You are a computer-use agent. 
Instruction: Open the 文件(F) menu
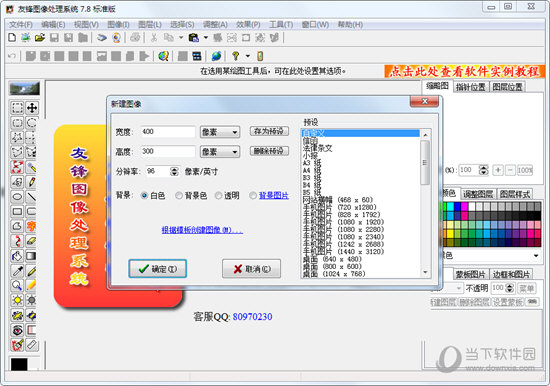[x=21, y=25]
